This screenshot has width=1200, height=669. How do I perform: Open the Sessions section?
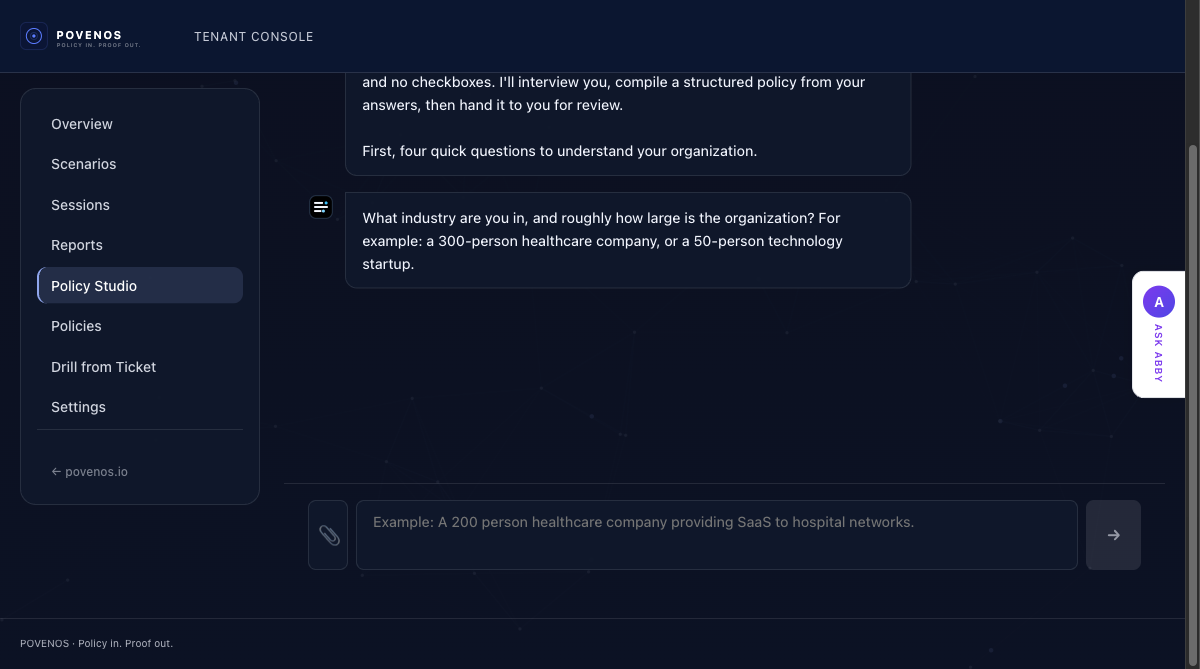pyautogui.click(x=80, y=205)
